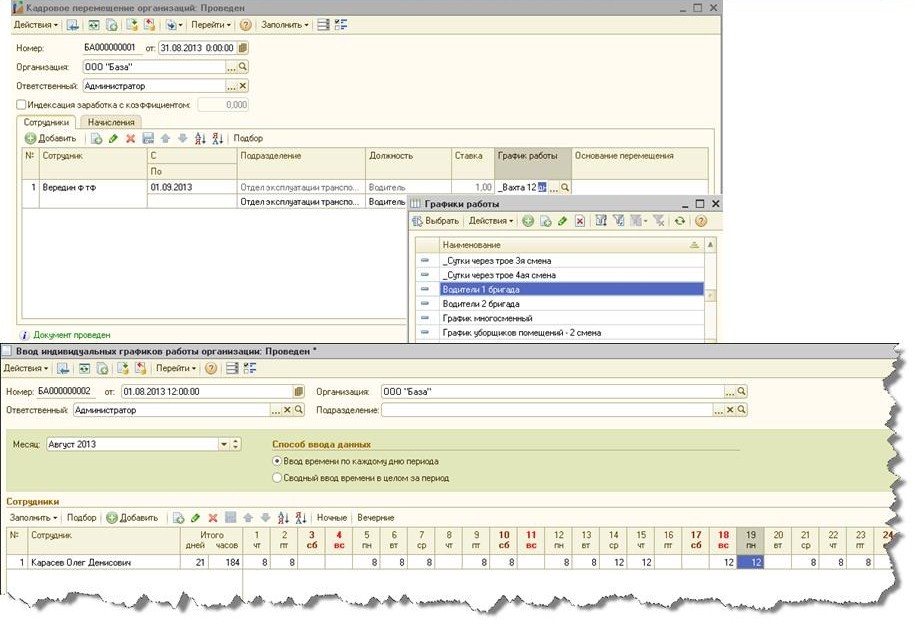Viewport: 917px width, 625px height.
Task: Open the Перейти menu in top document toolbar
Action: [x=212, y=24]
